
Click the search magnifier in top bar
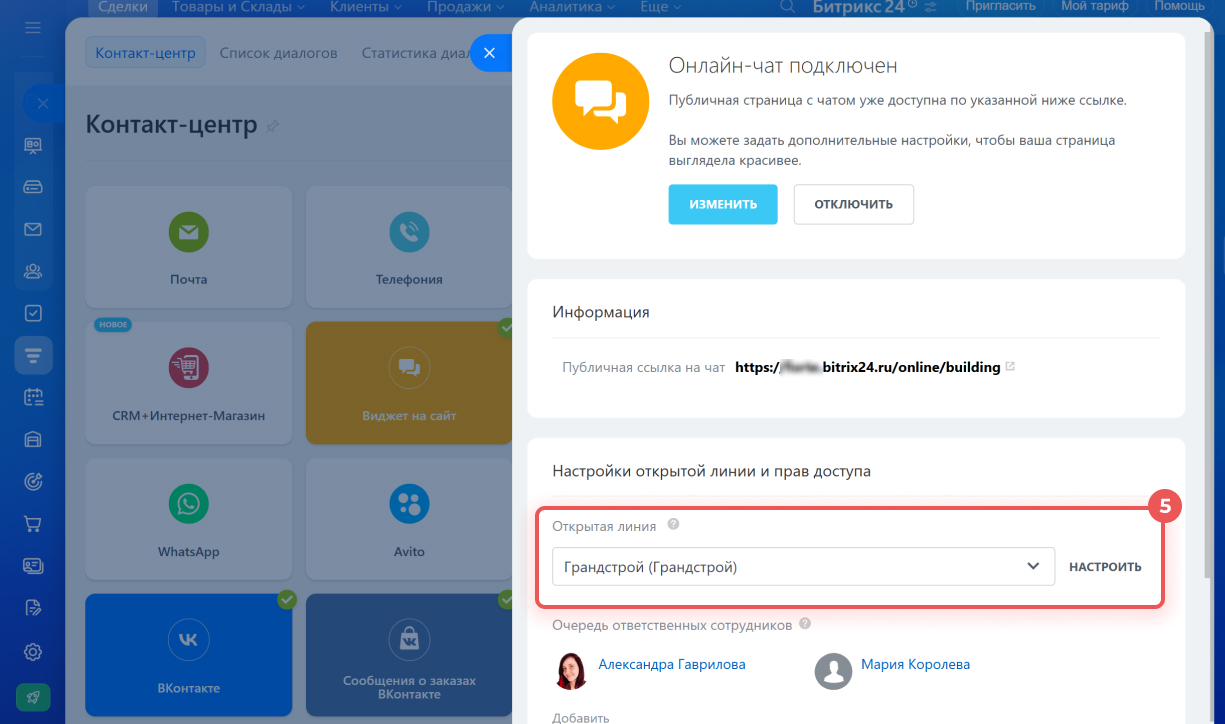coord(787,7)
